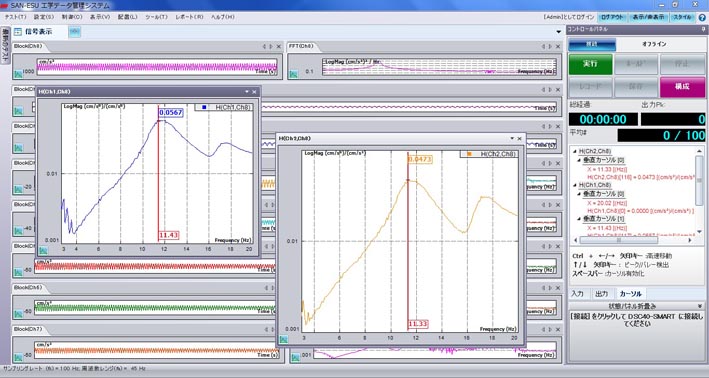Viewport: 709px width, 378px height.
Task: Click the graph tool icon in H(Ch1,Ch8) window
Action: [x=43, y=250]
